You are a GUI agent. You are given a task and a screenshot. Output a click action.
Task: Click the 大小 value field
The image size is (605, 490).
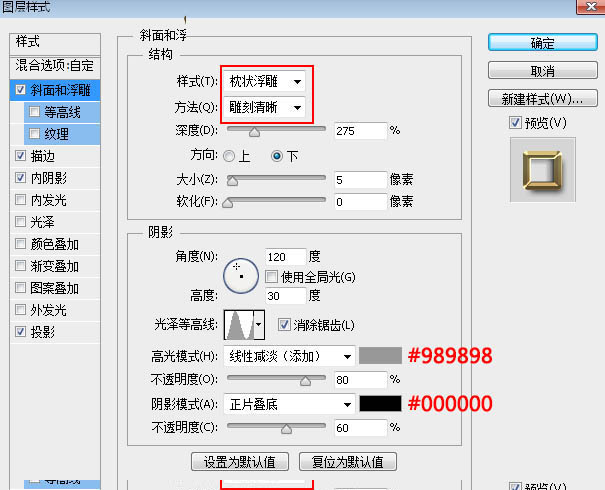[x=360, y=180]
